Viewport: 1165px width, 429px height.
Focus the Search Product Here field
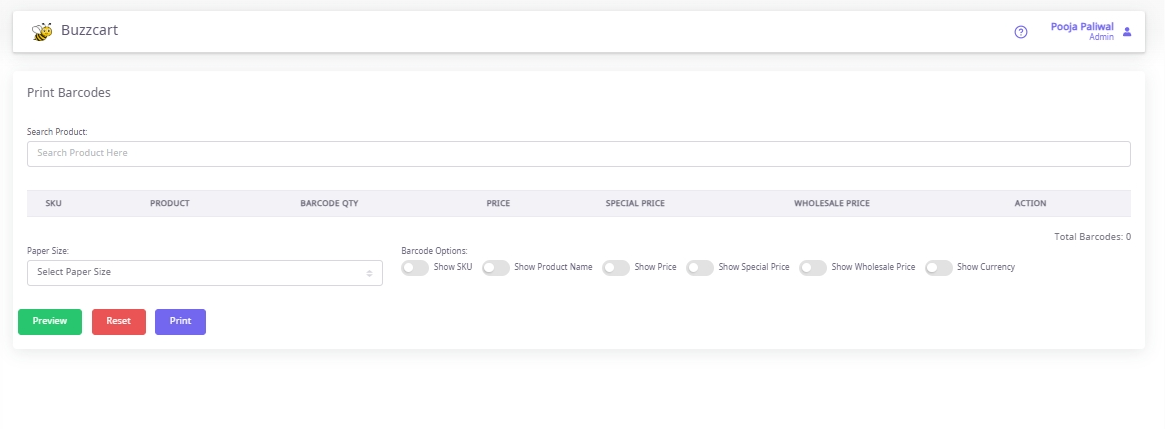[578, 154]
